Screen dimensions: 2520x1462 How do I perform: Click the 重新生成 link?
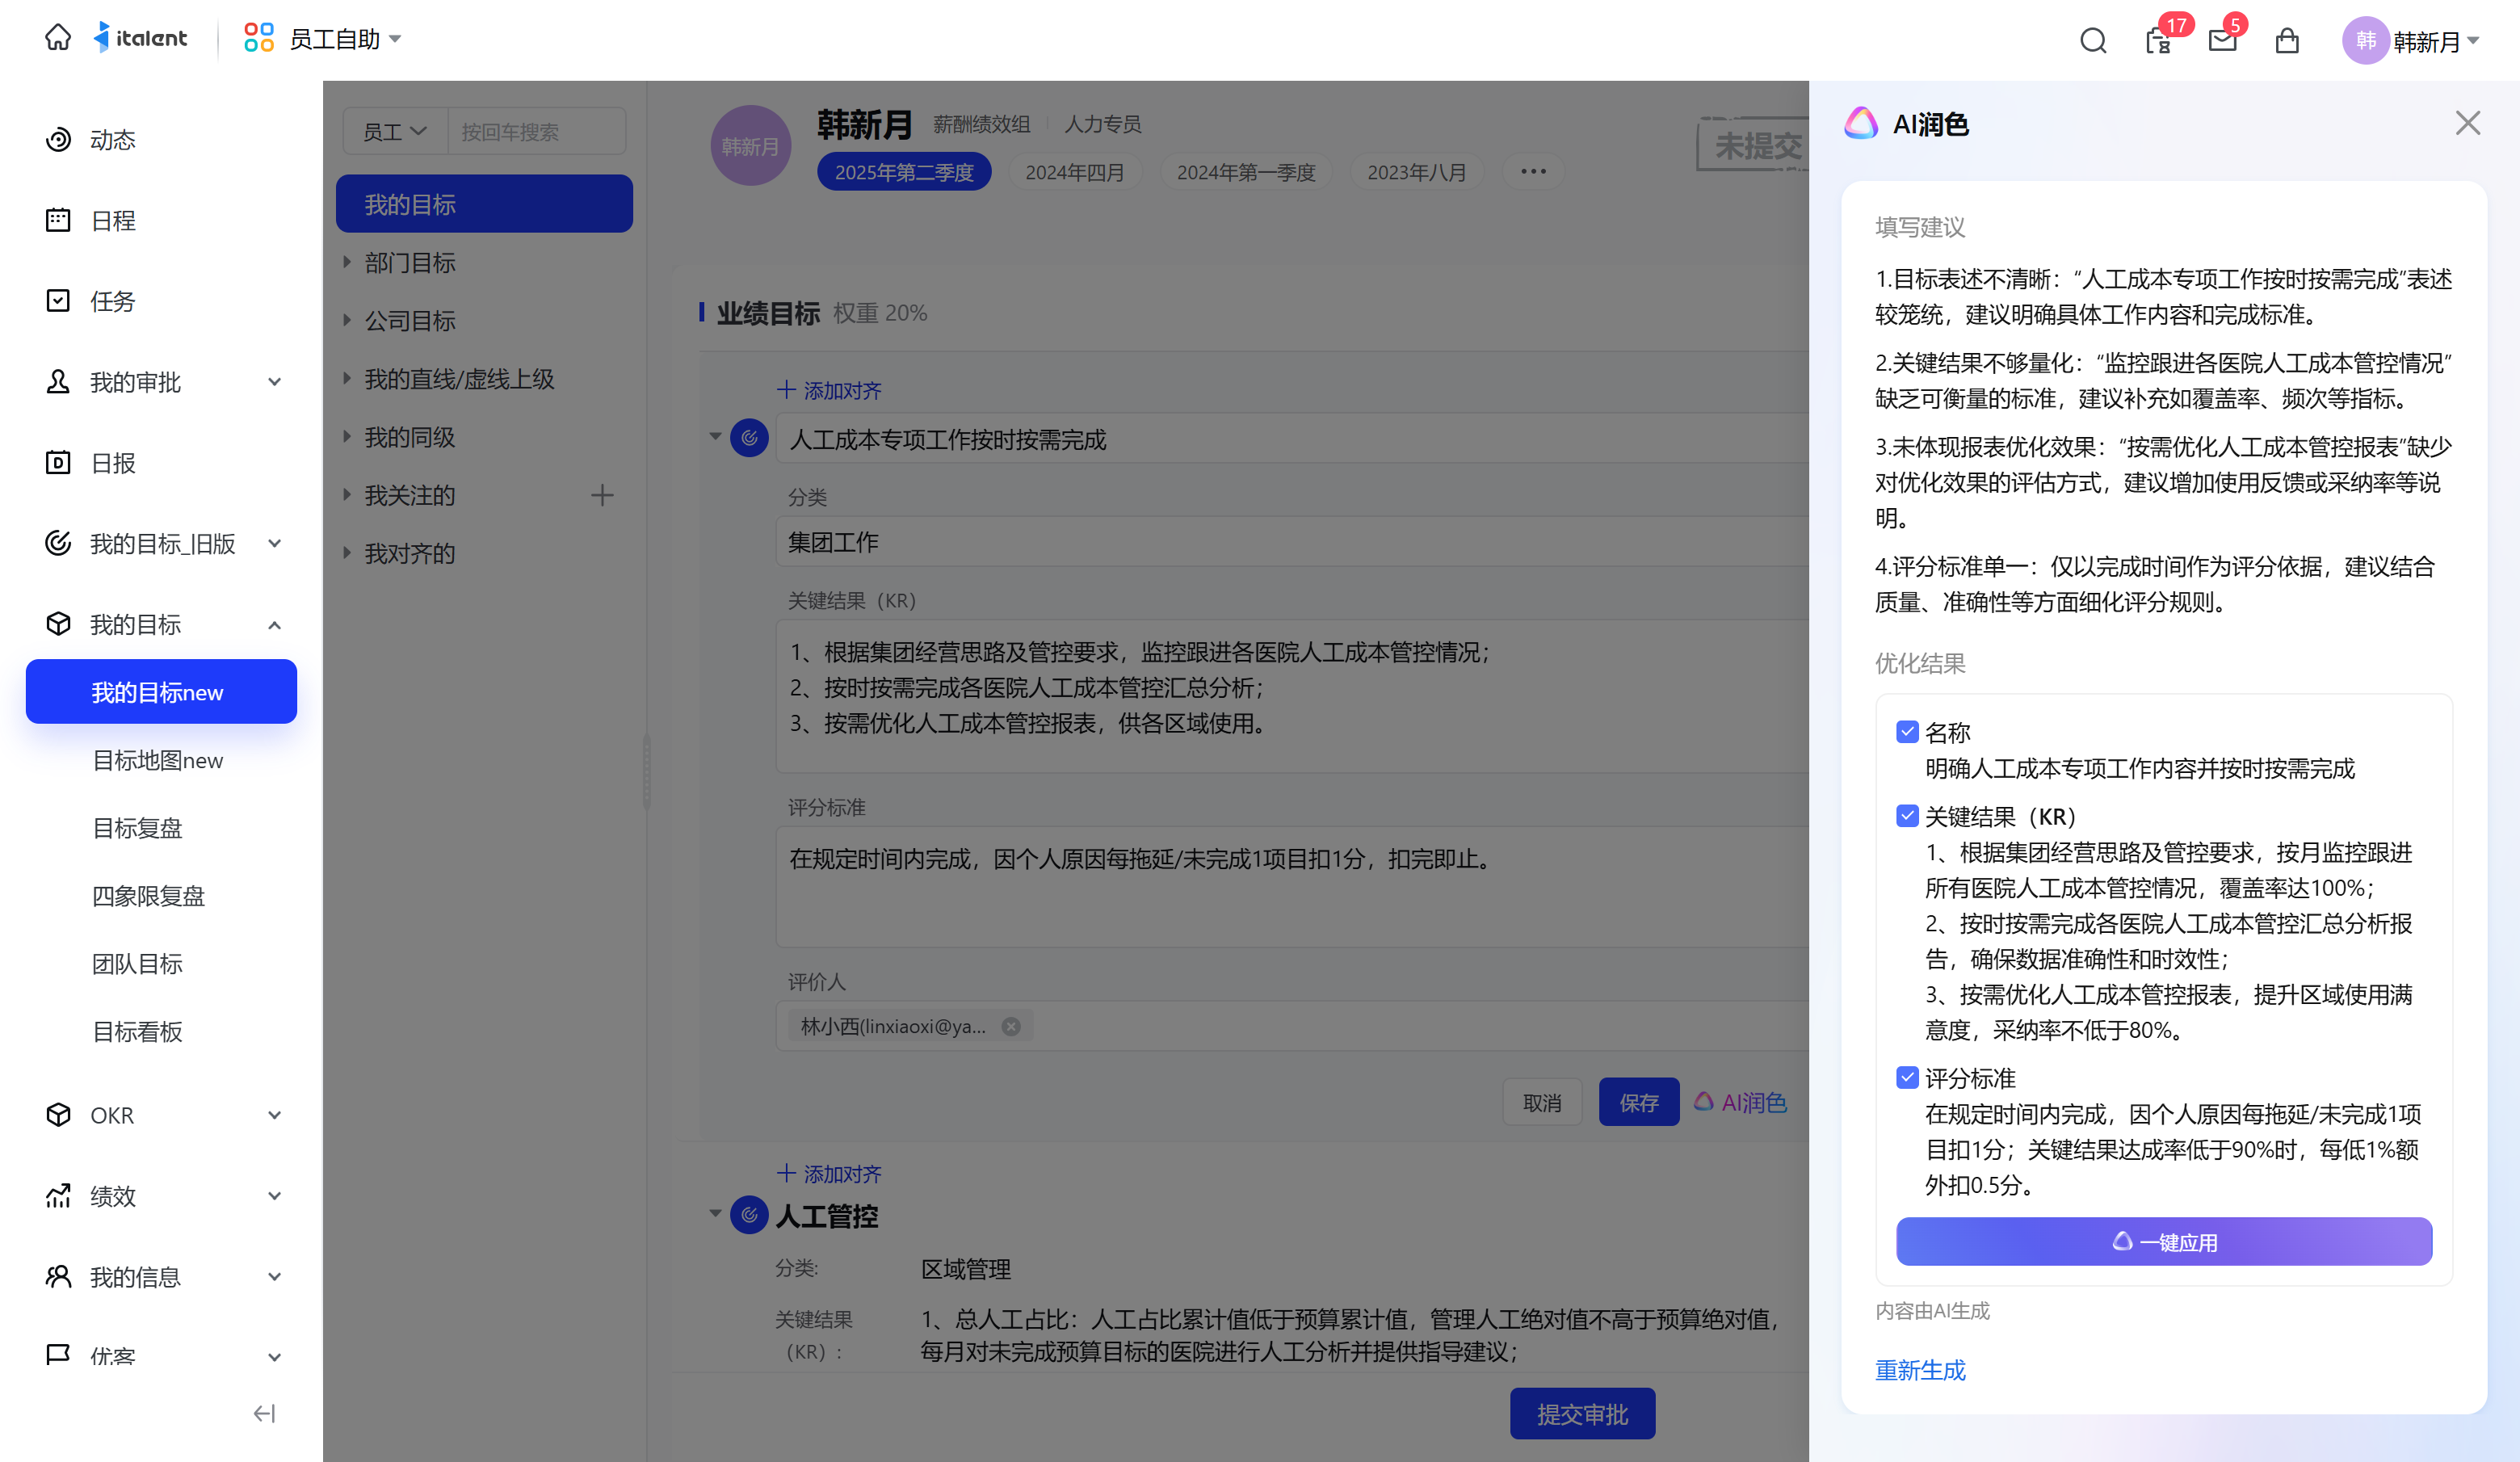tap(1919, 1369)
